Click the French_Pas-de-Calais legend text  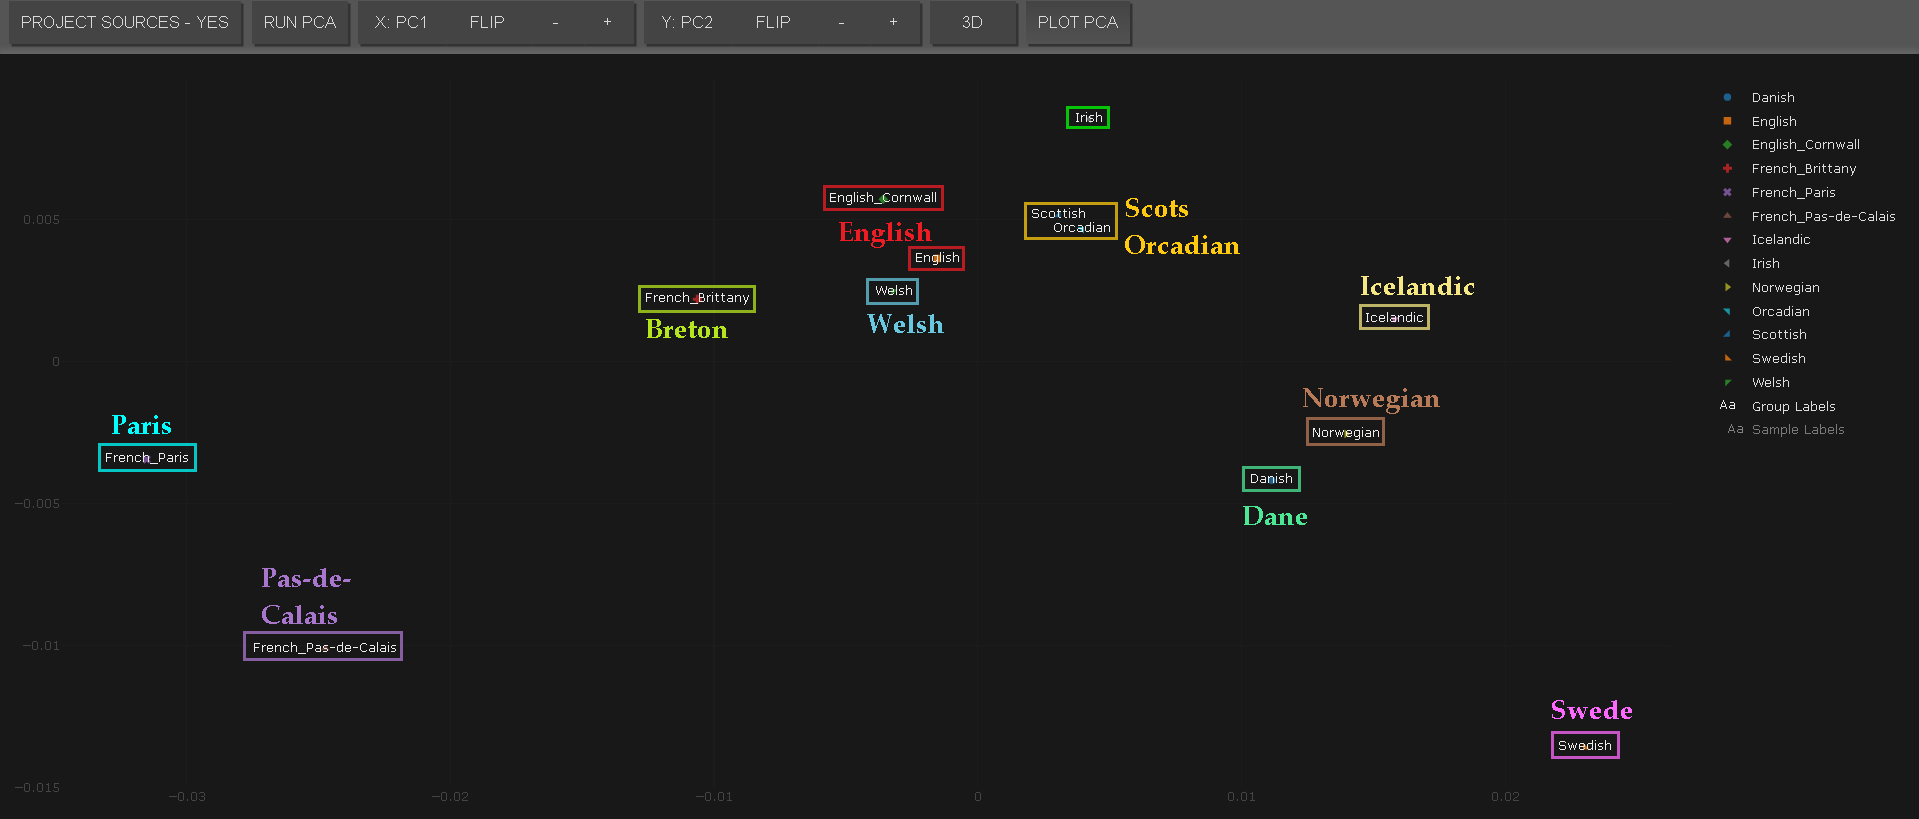[1824, 217]
